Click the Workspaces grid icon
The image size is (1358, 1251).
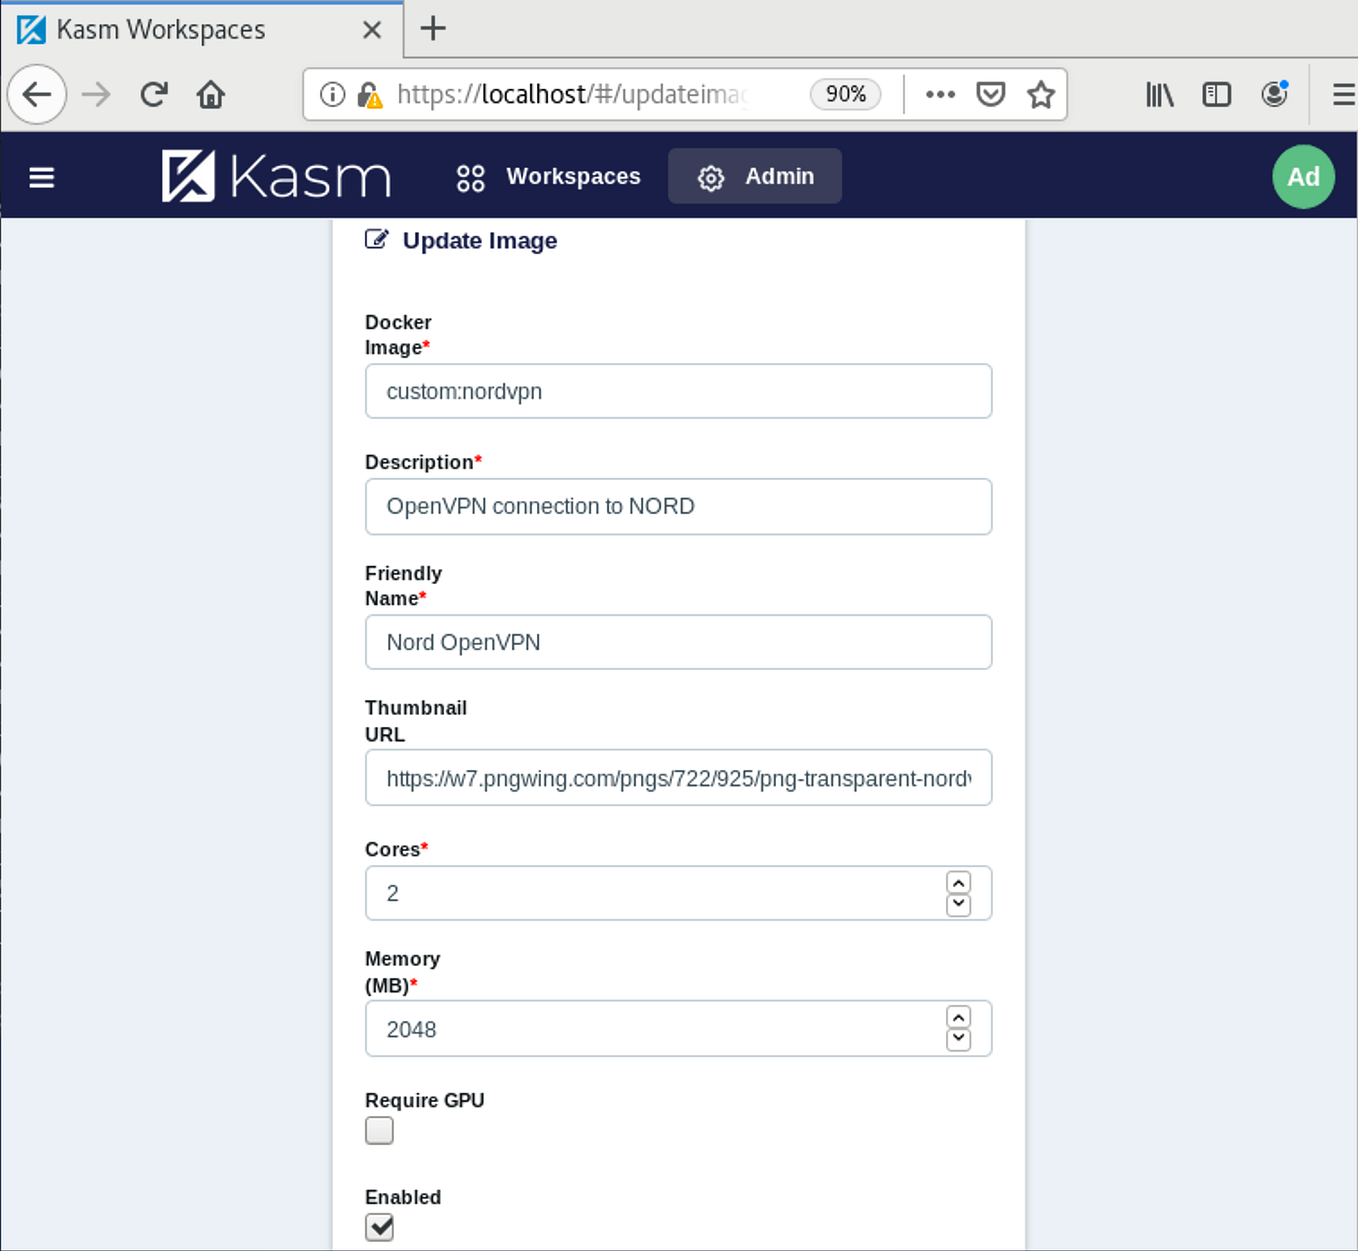coord(470,176)
